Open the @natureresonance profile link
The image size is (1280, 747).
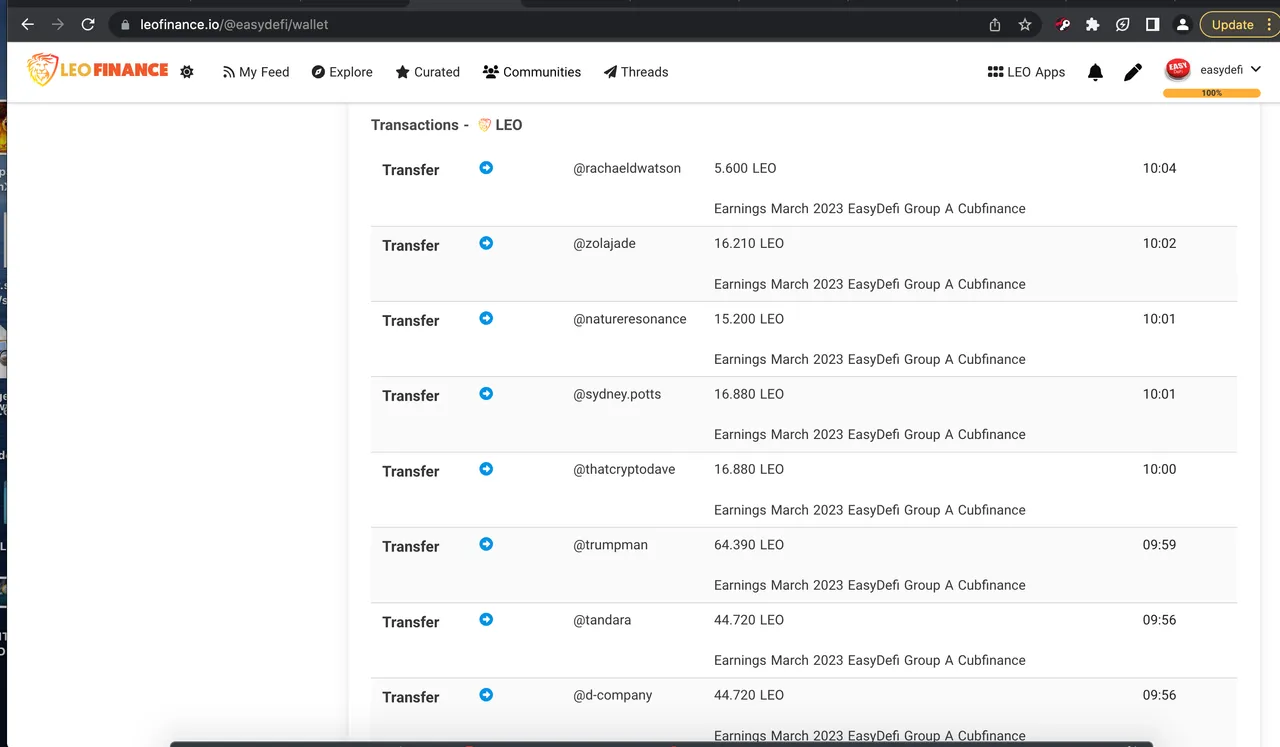click(x=630, y=319)
